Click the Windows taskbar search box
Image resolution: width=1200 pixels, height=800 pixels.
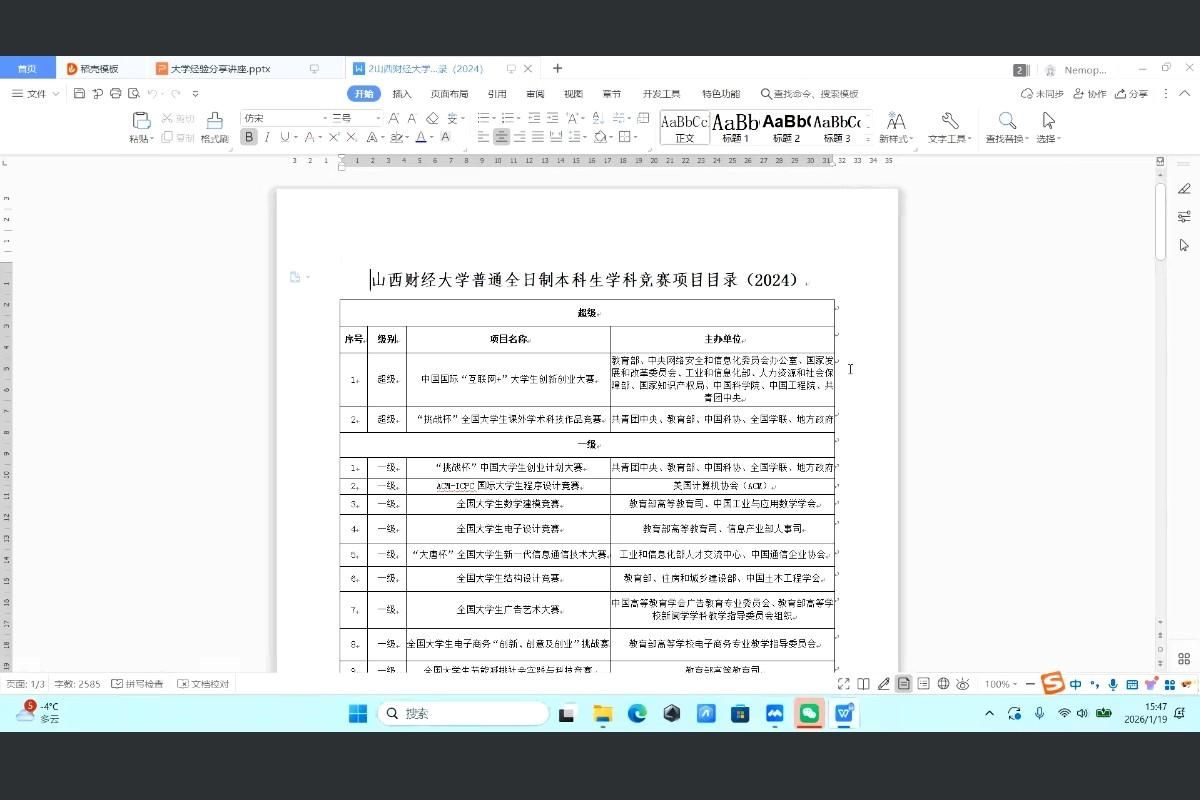pos(463,713)
